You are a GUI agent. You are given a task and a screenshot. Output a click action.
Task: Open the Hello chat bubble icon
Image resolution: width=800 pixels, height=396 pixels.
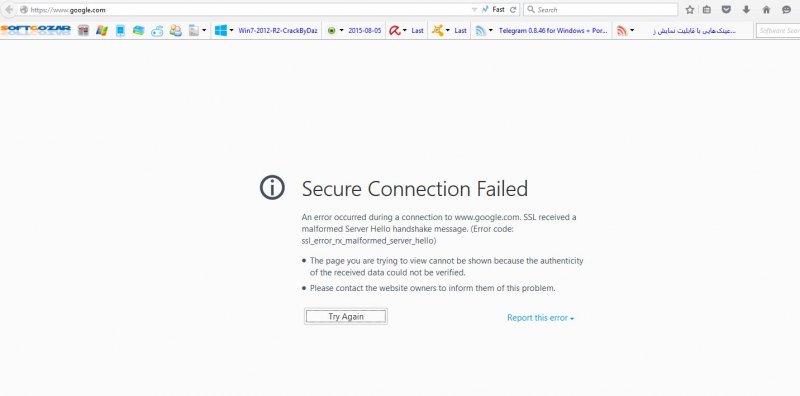click(786, 10)
